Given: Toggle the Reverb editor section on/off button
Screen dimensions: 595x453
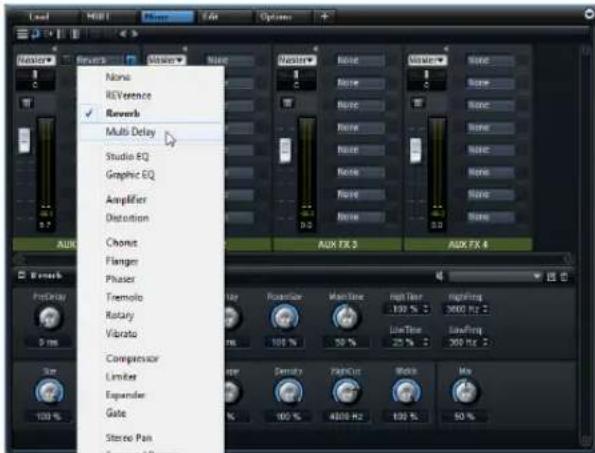Looking at the screenshot, I should click(x=22, y=275).
